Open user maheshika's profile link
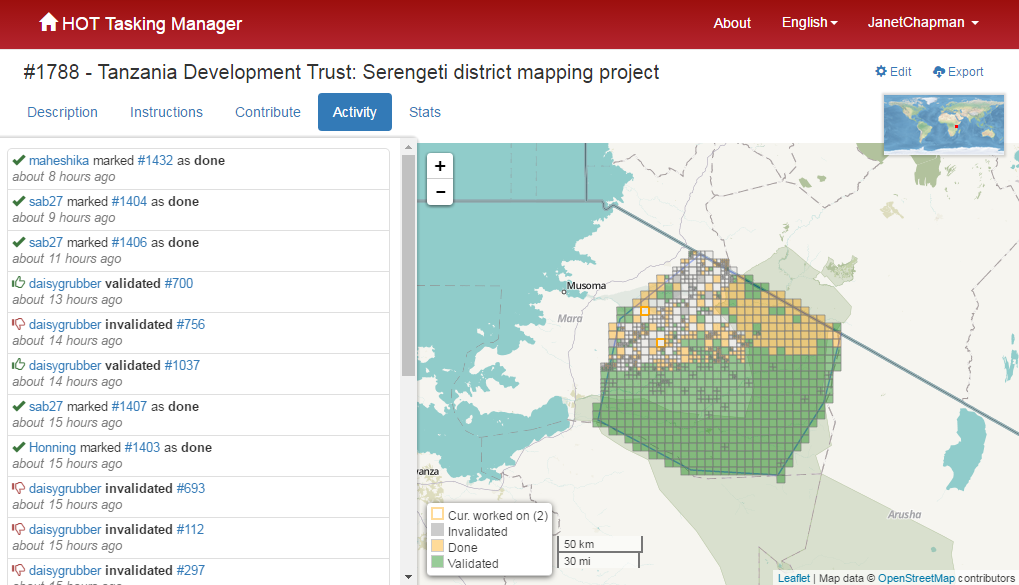The width and height of the screenshot is (1019, 585). point(58,161)
